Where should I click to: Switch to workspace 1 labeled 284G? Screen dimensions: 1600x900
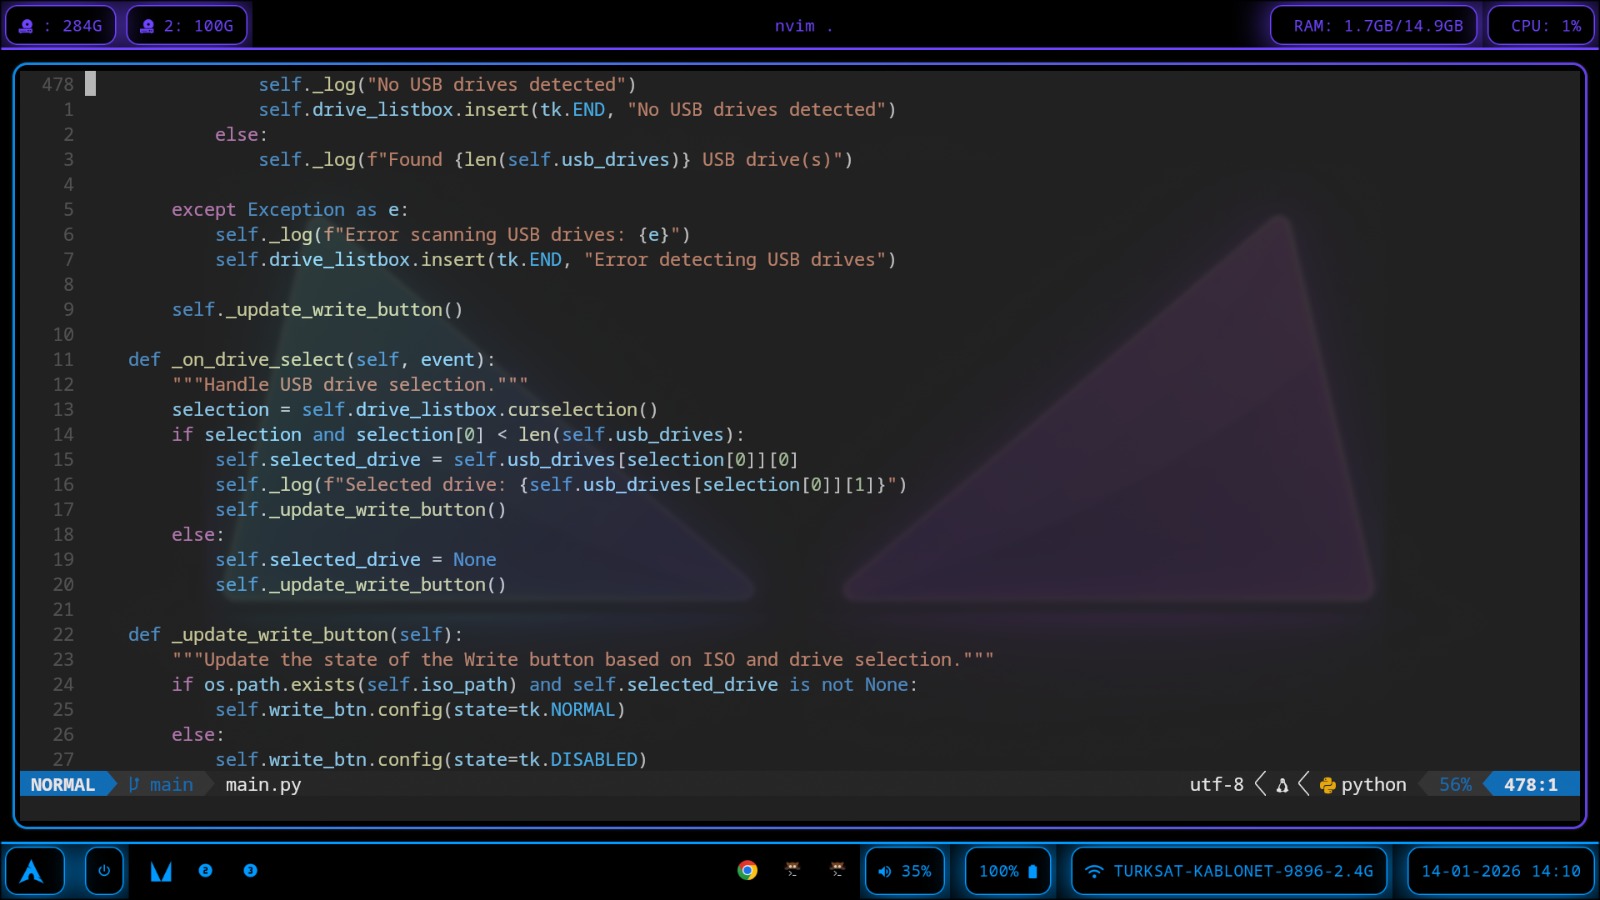click(x=60, y=25)
